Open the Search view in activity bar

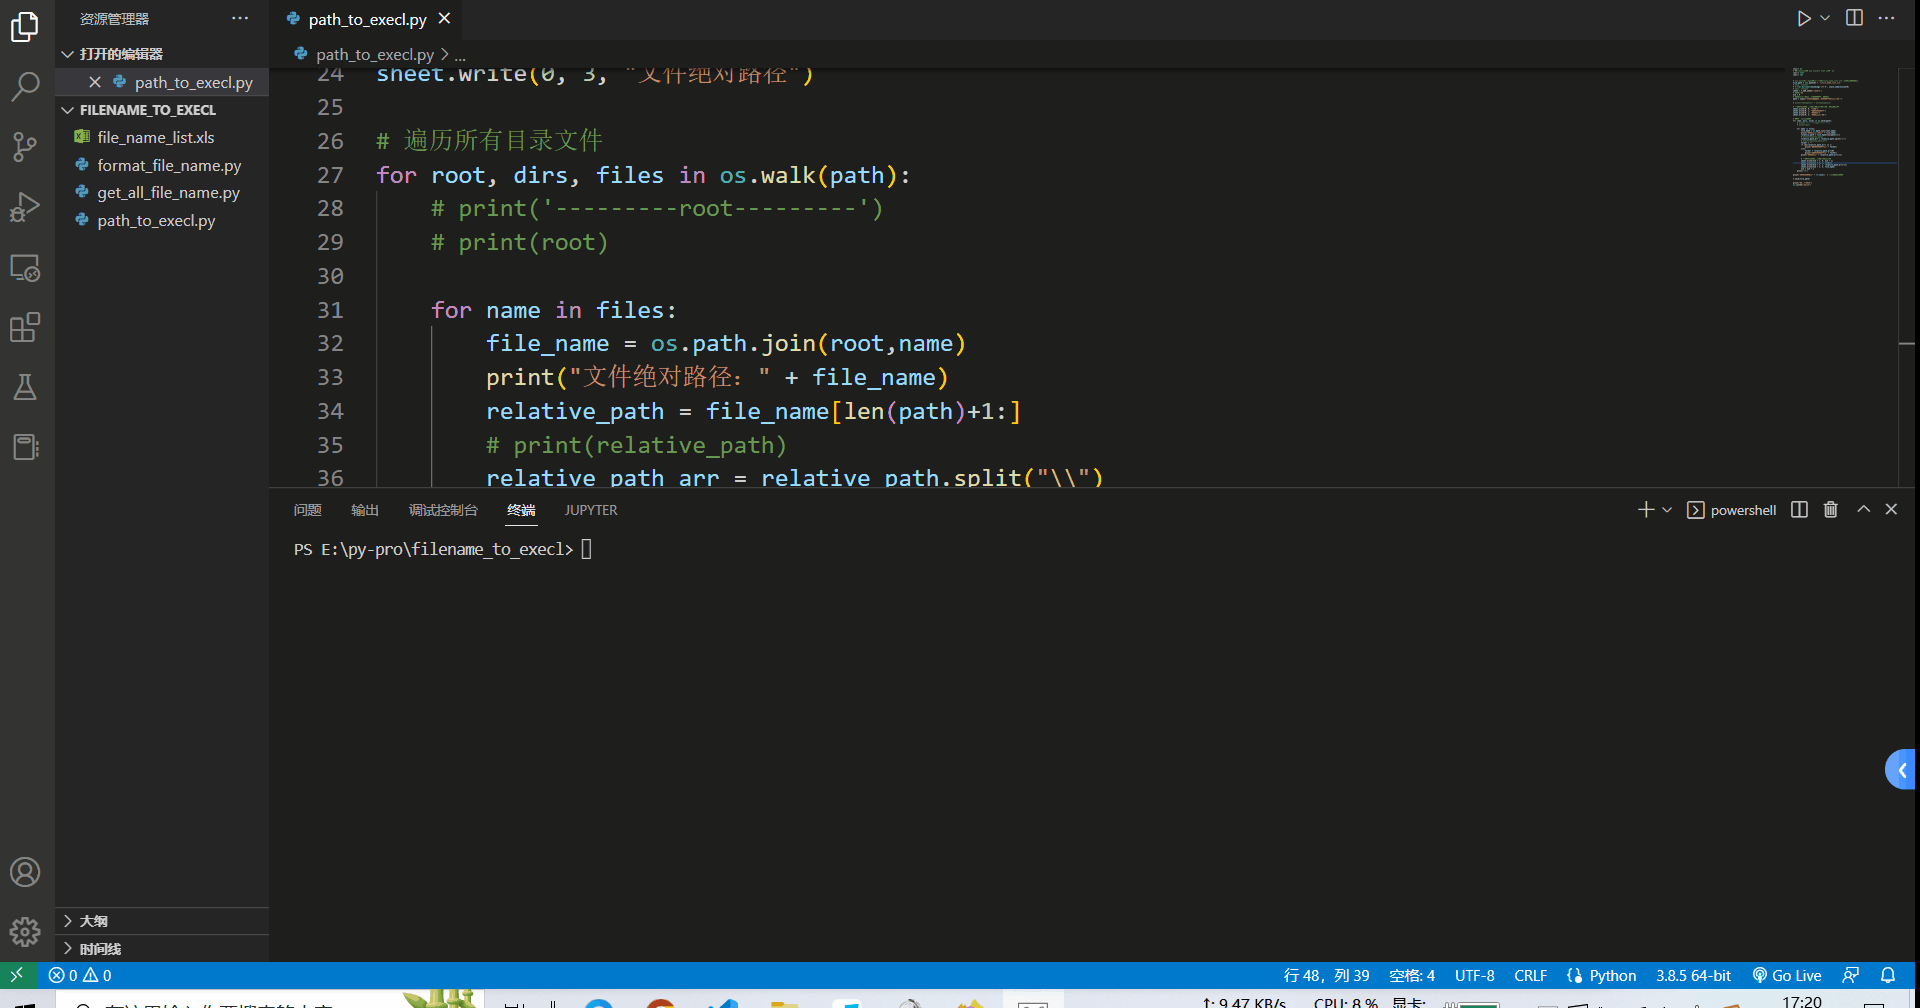[x=25, y=87]
